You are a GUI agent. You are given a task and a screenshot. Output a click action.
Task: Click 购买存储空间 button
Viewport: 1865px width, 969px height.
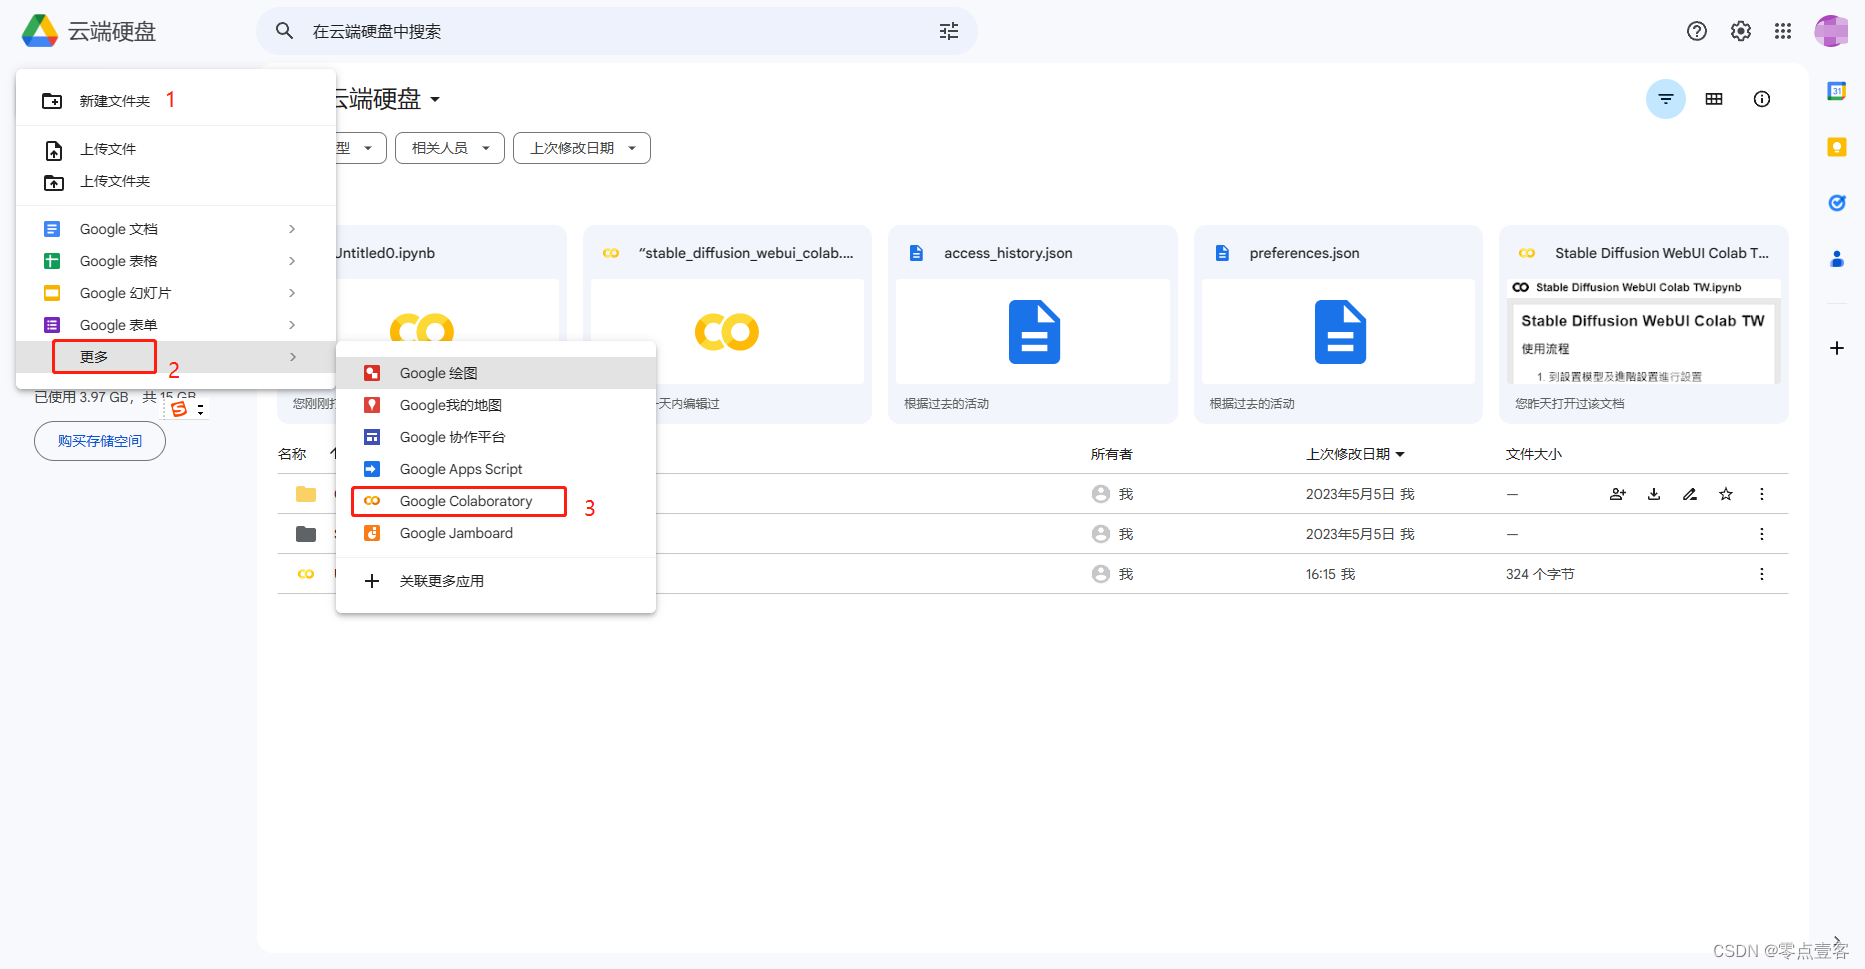point(100,441)
